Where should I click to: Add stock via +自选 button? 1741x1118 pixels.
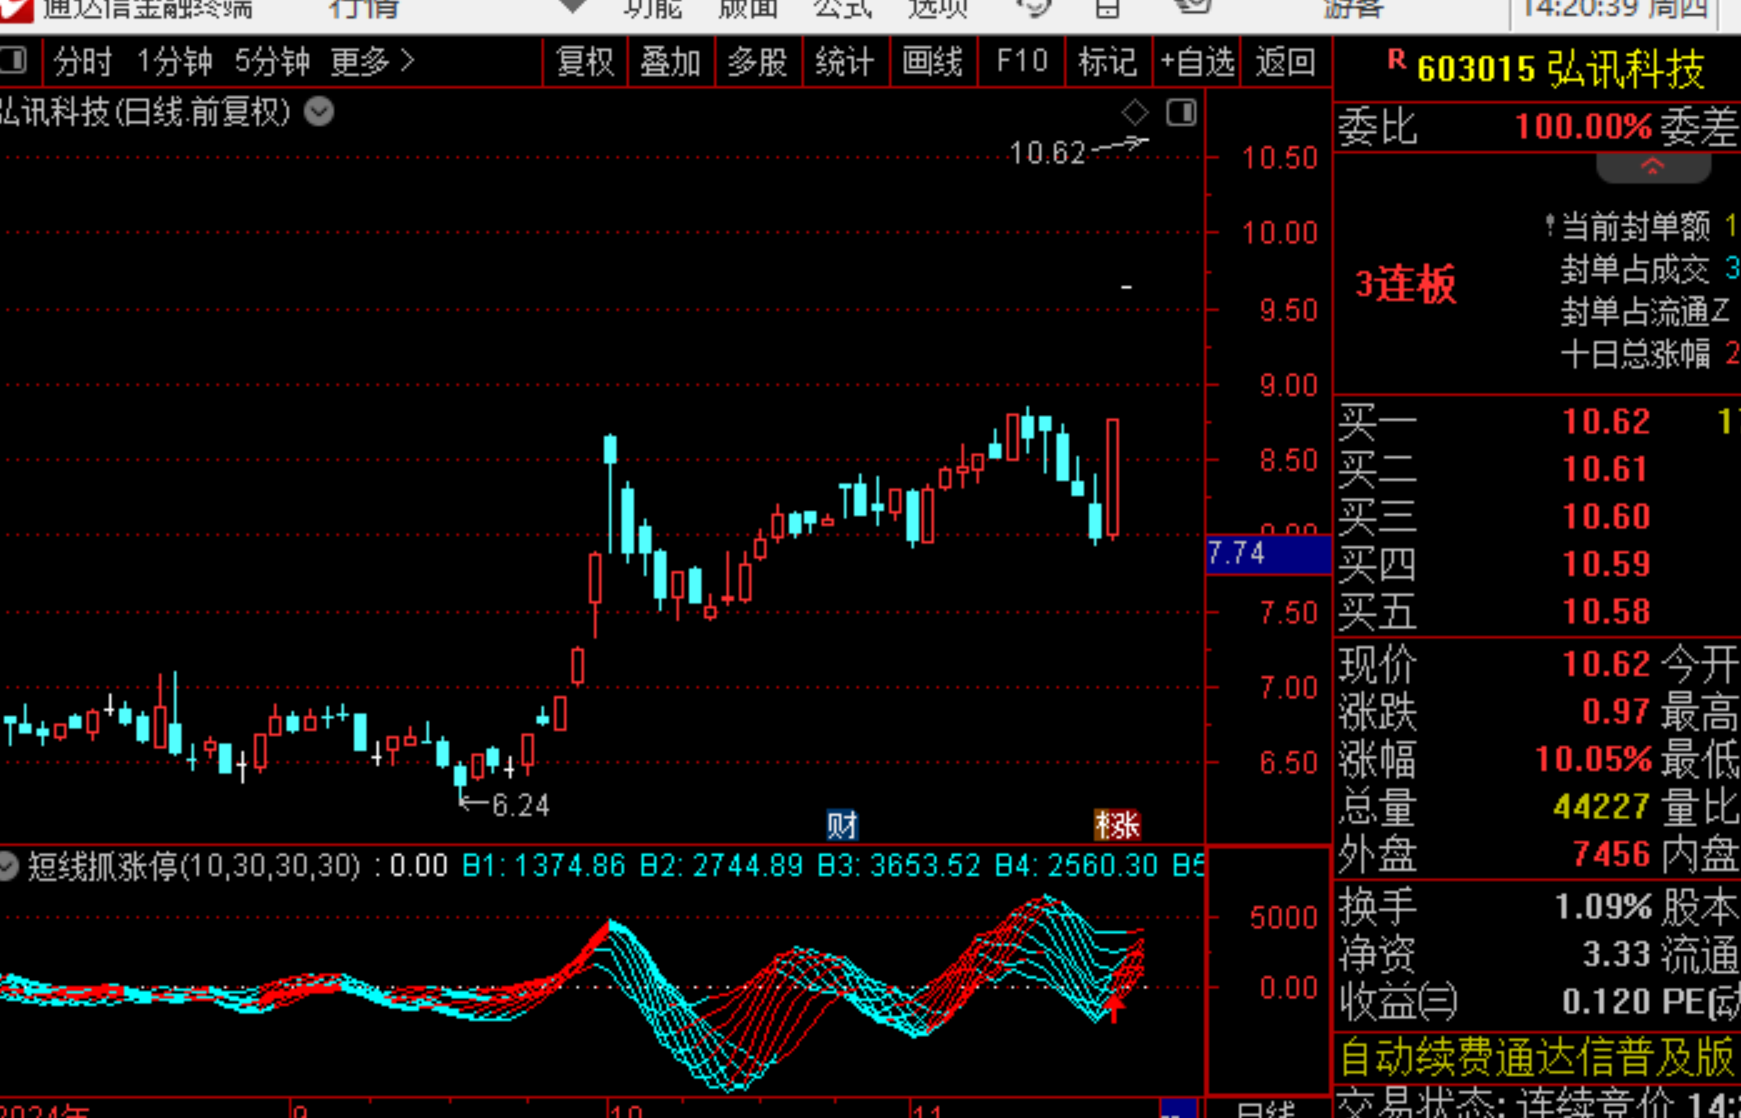(x=1196, y=62)
